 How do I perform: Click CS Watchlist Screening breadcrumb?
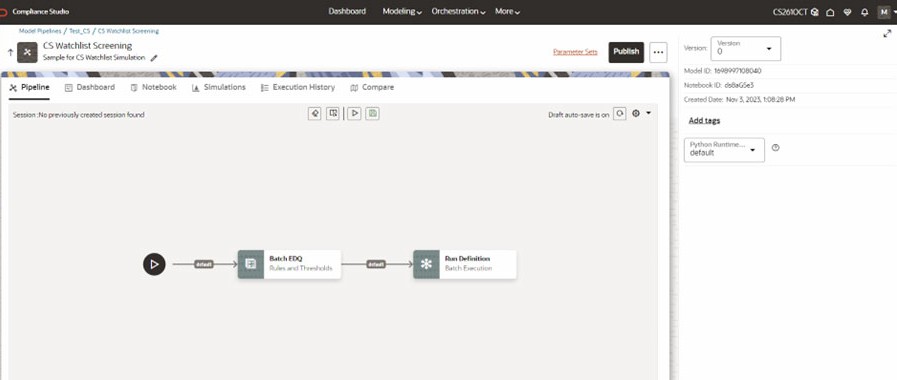tap(128, 31)
